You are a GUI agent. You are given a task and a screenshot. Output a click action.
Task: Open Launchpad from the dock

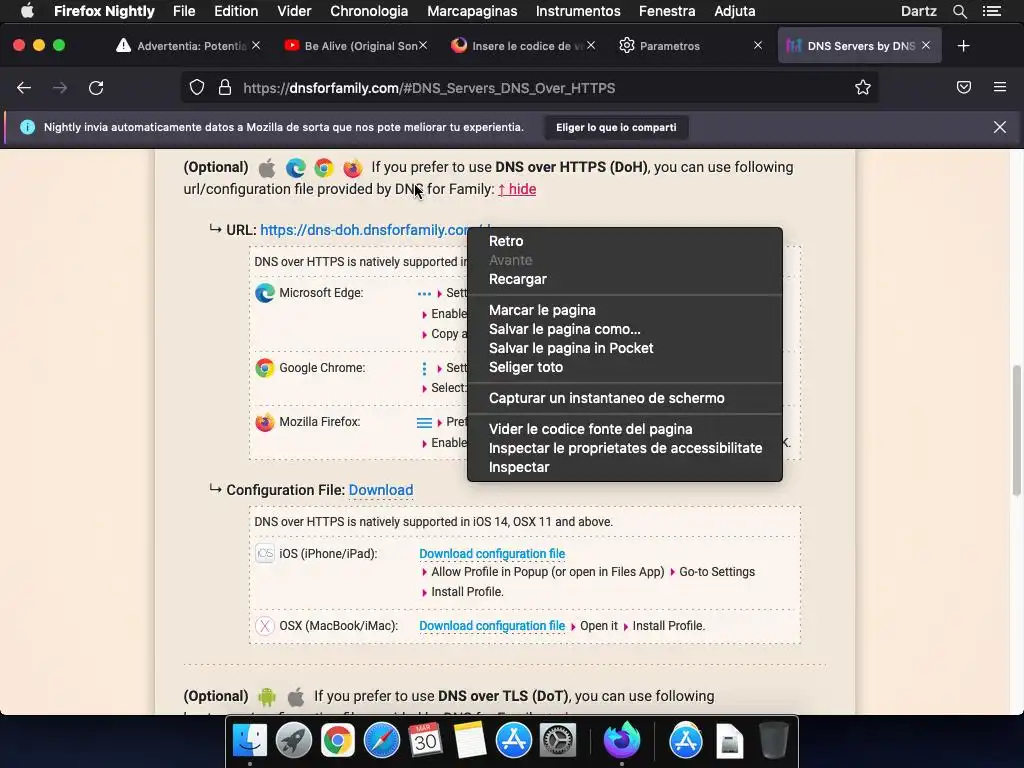coord(293,741)
